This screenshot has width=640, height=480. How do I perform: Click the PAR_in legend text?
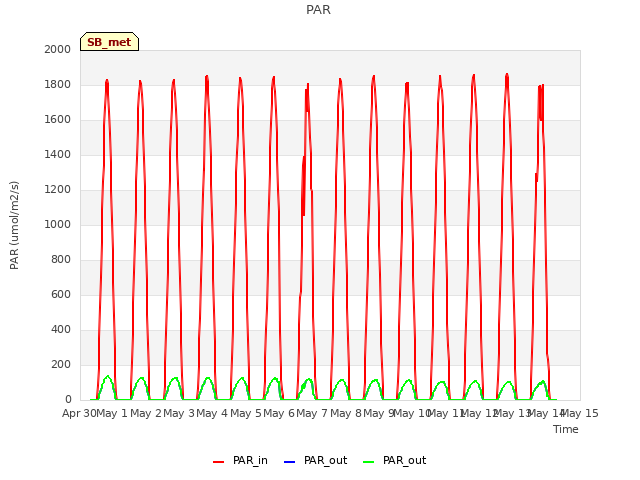pos(250,460)
